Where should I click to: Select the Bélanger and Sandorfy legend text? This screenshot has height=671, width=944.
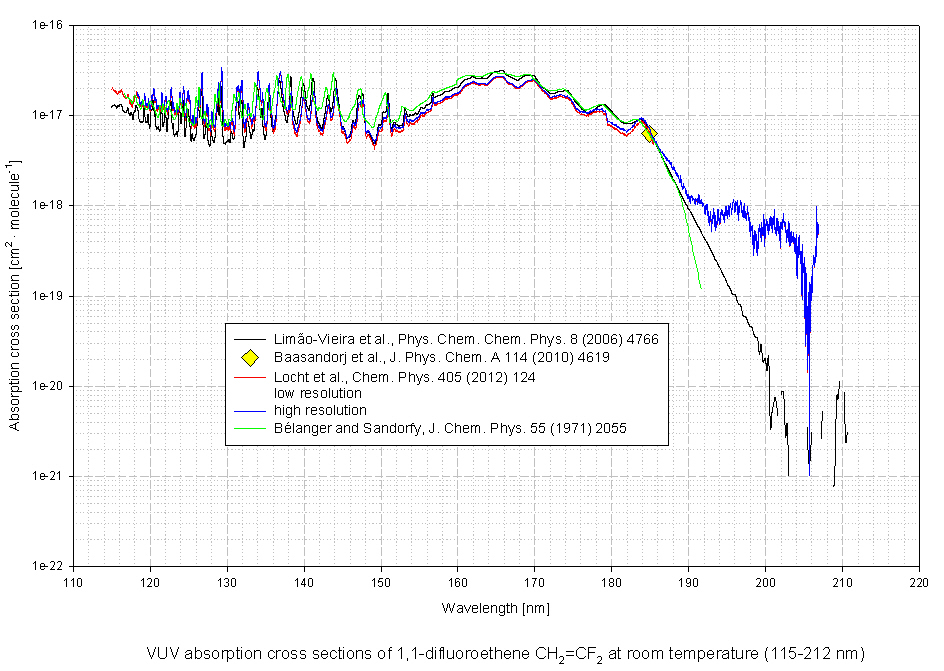click(x=456, y=428)
